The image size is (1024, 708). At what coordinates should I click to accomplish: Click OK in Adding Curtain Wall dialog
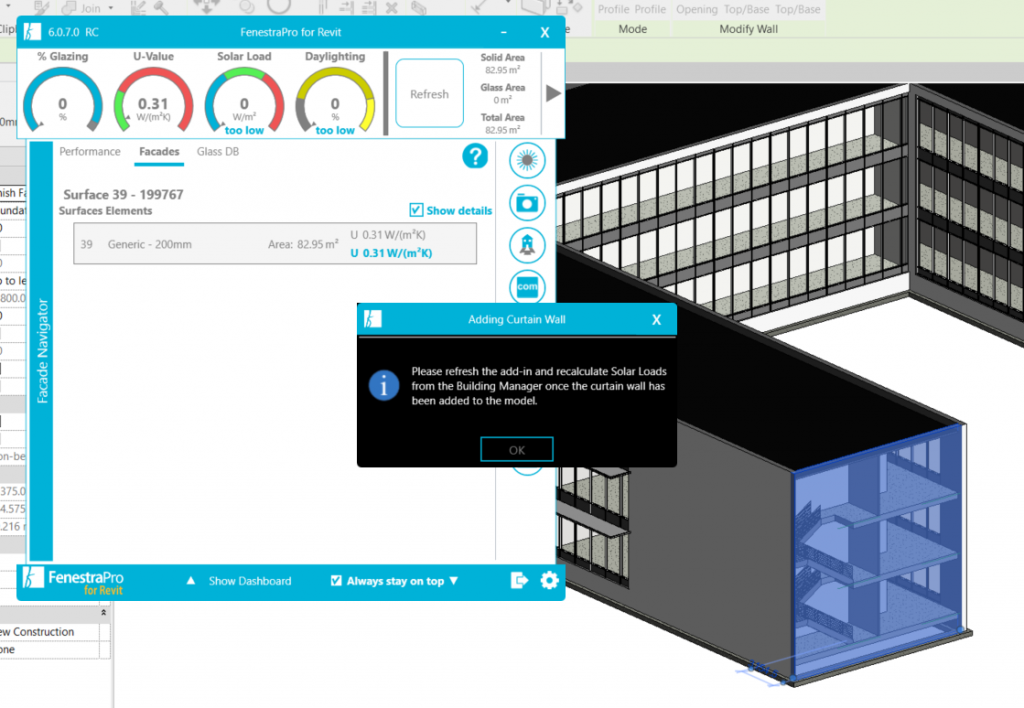coord(517,449)
